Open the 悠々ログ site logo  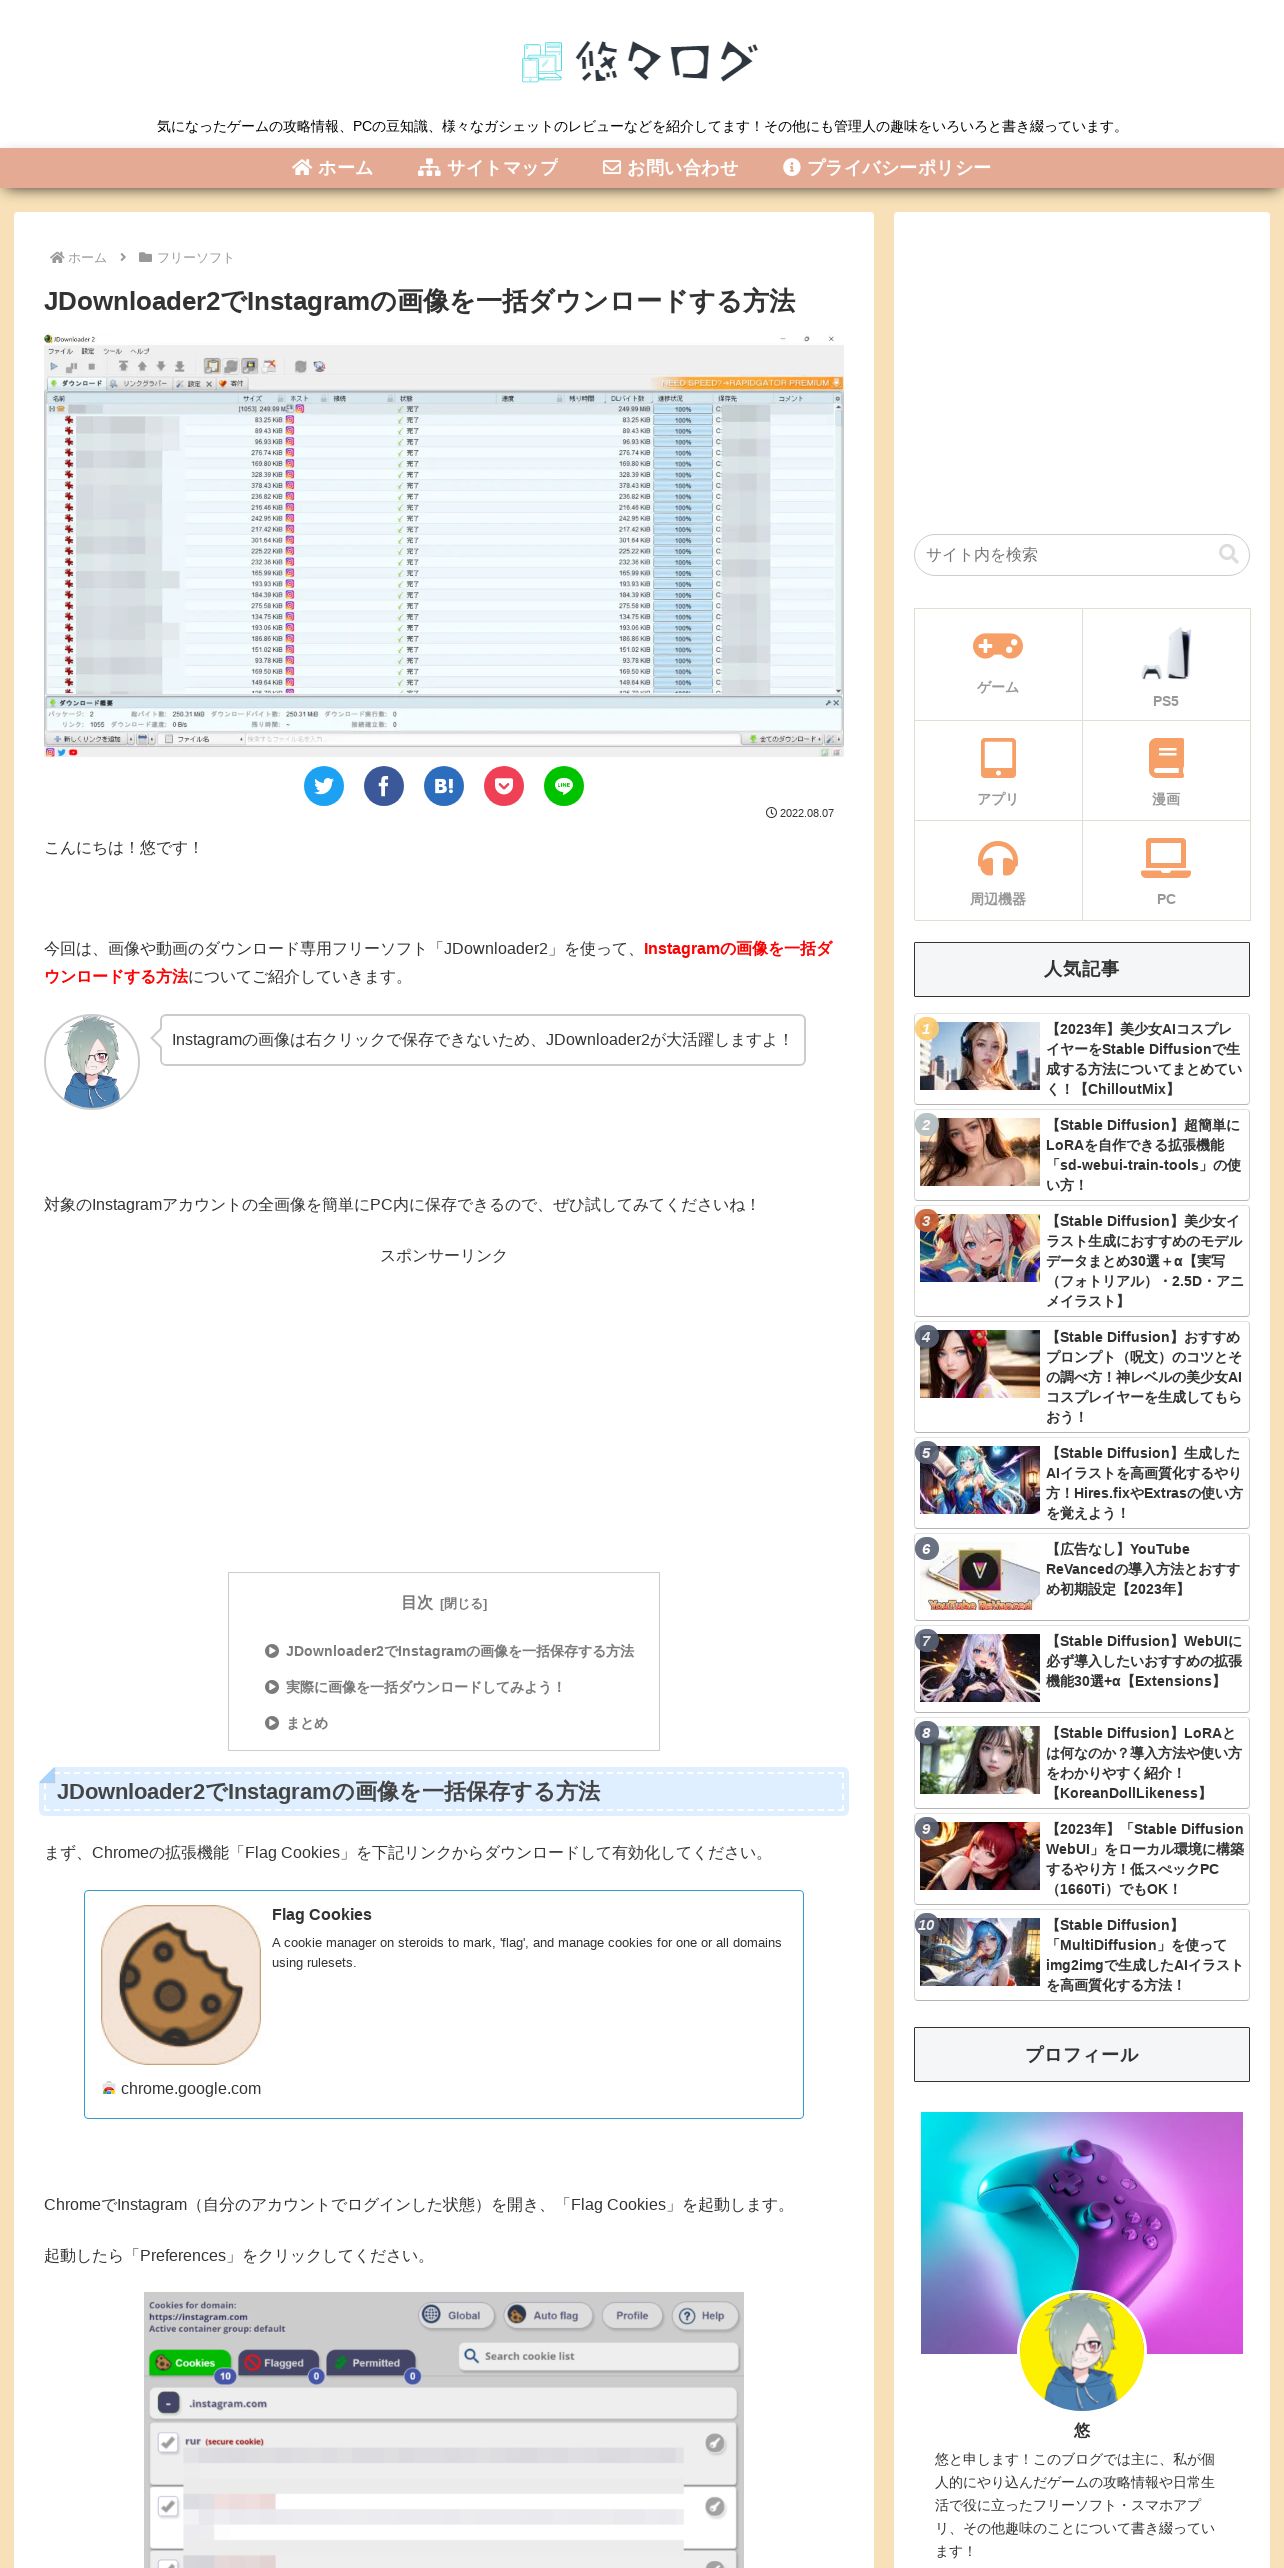point(641,62)
